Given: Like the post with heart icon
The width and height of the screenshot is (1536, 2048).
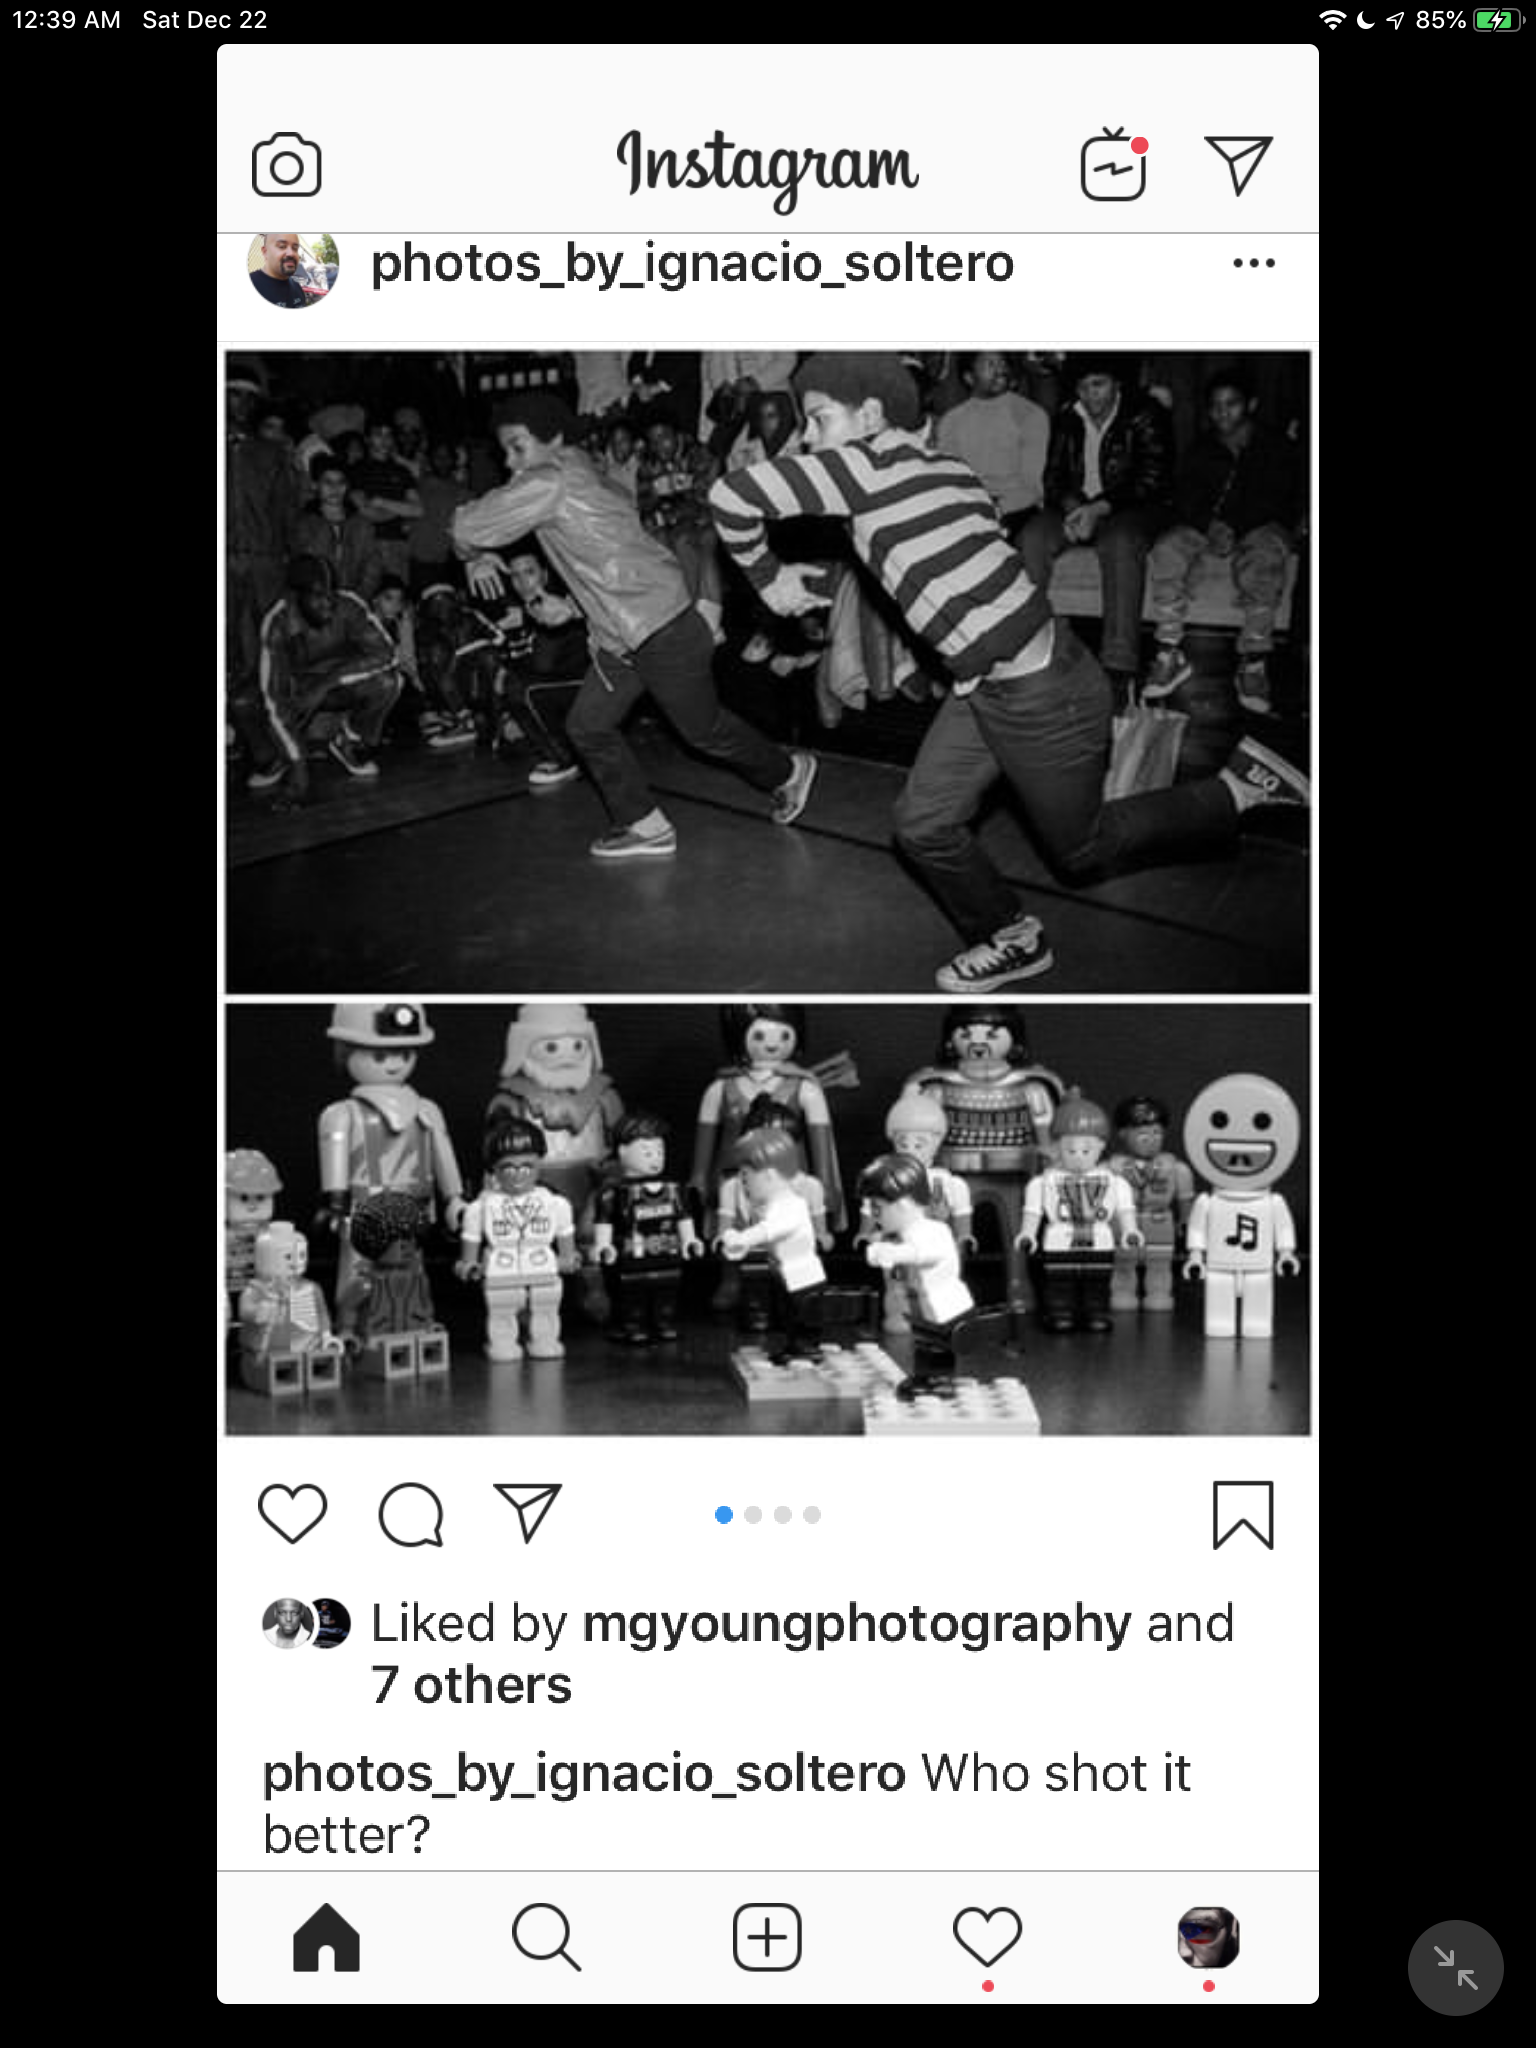Looking at the screenshot, I should click(292, 1514).
